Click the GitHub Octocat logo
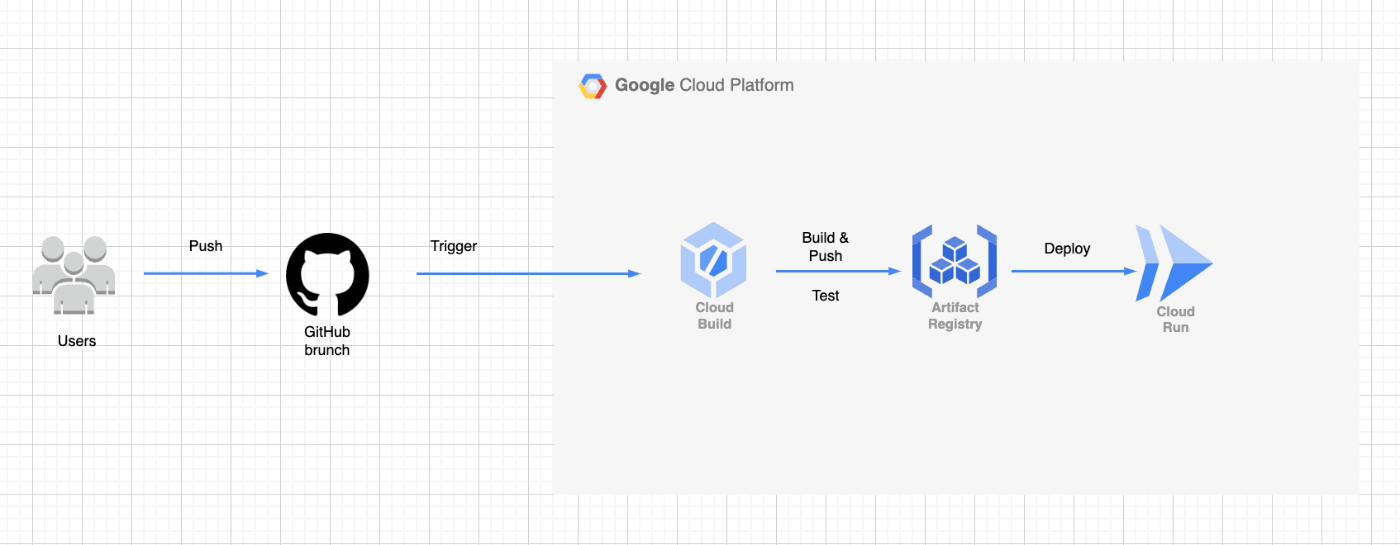 (x=327, y=275)
